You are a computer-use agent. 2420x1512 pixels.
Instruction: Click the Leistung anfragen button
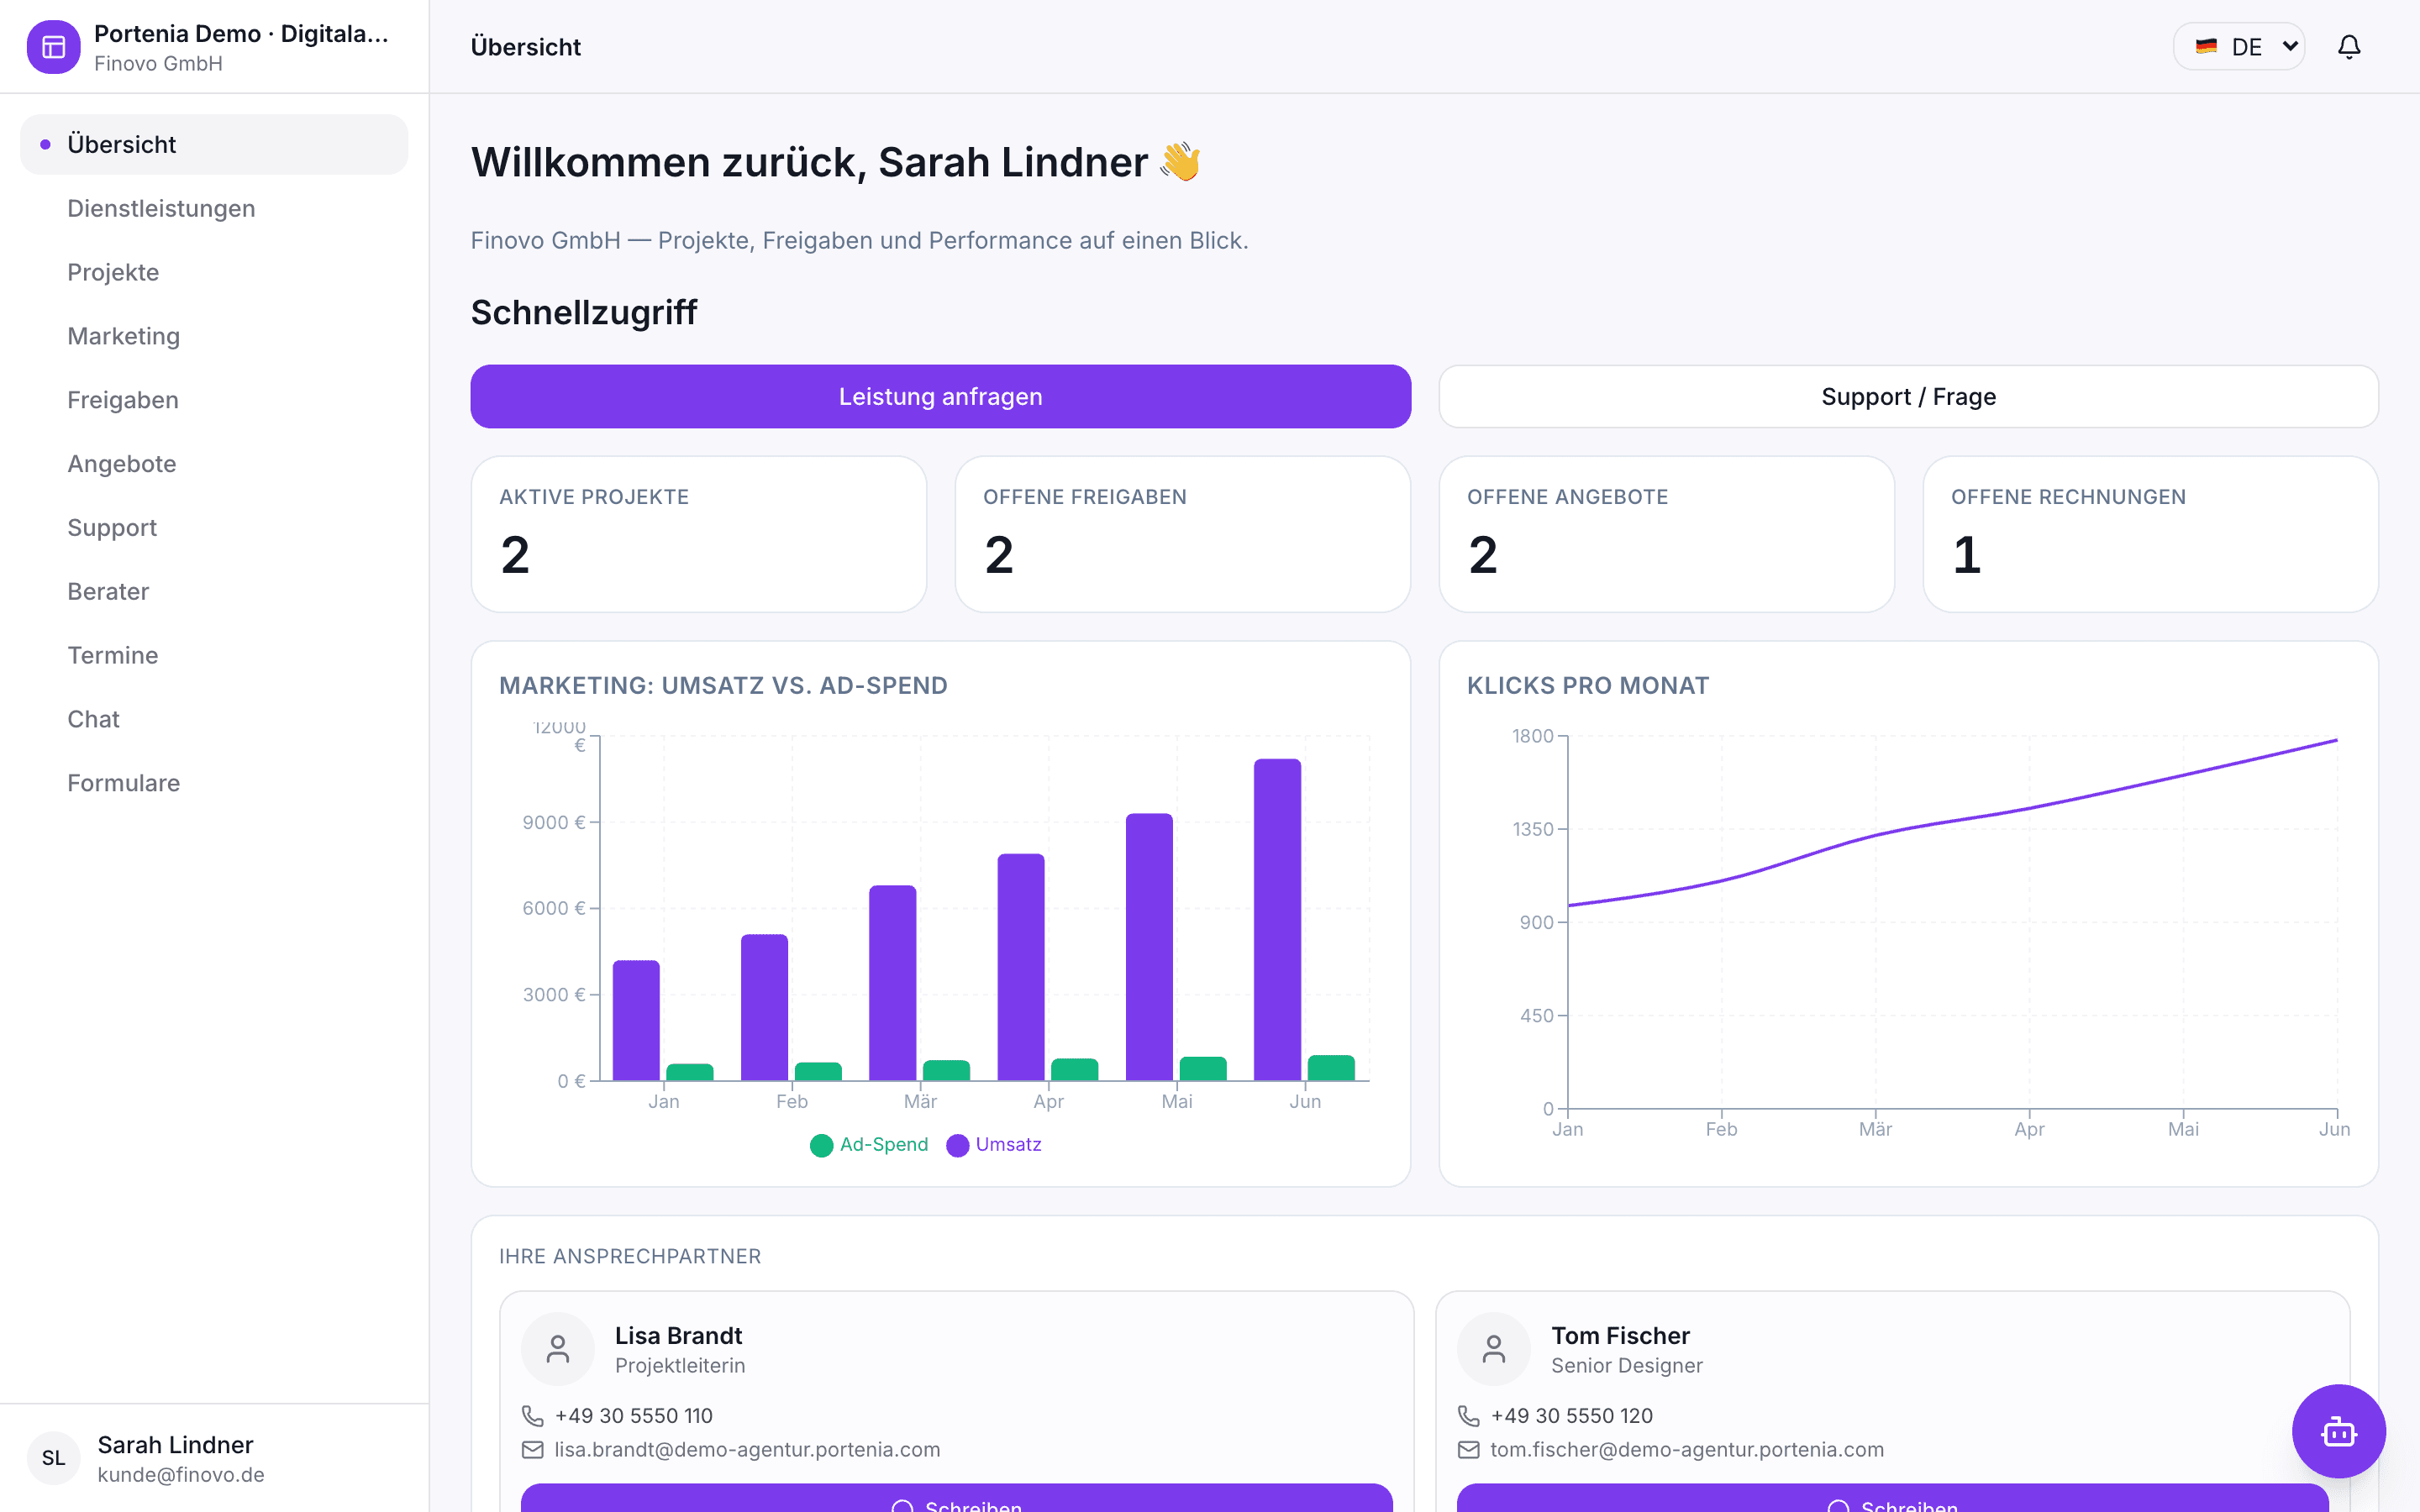941,397
